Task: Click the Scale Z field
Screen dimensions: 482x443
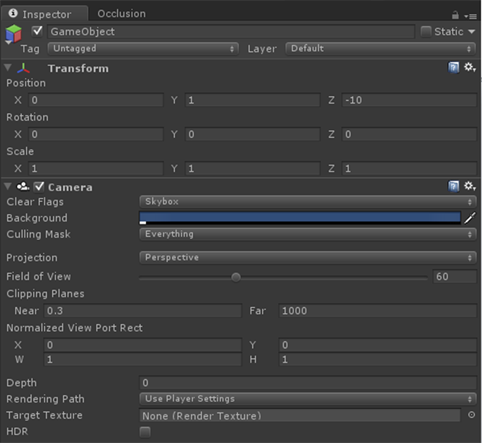Action: click(x=409, y=168)
